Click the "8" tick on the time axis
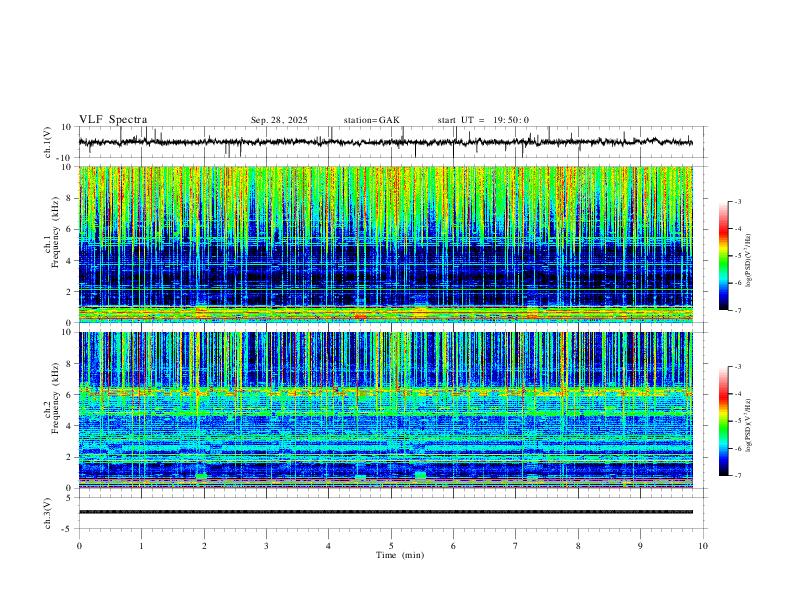The height and width of the screenshot is (612, 792). (x=578, y=546)
